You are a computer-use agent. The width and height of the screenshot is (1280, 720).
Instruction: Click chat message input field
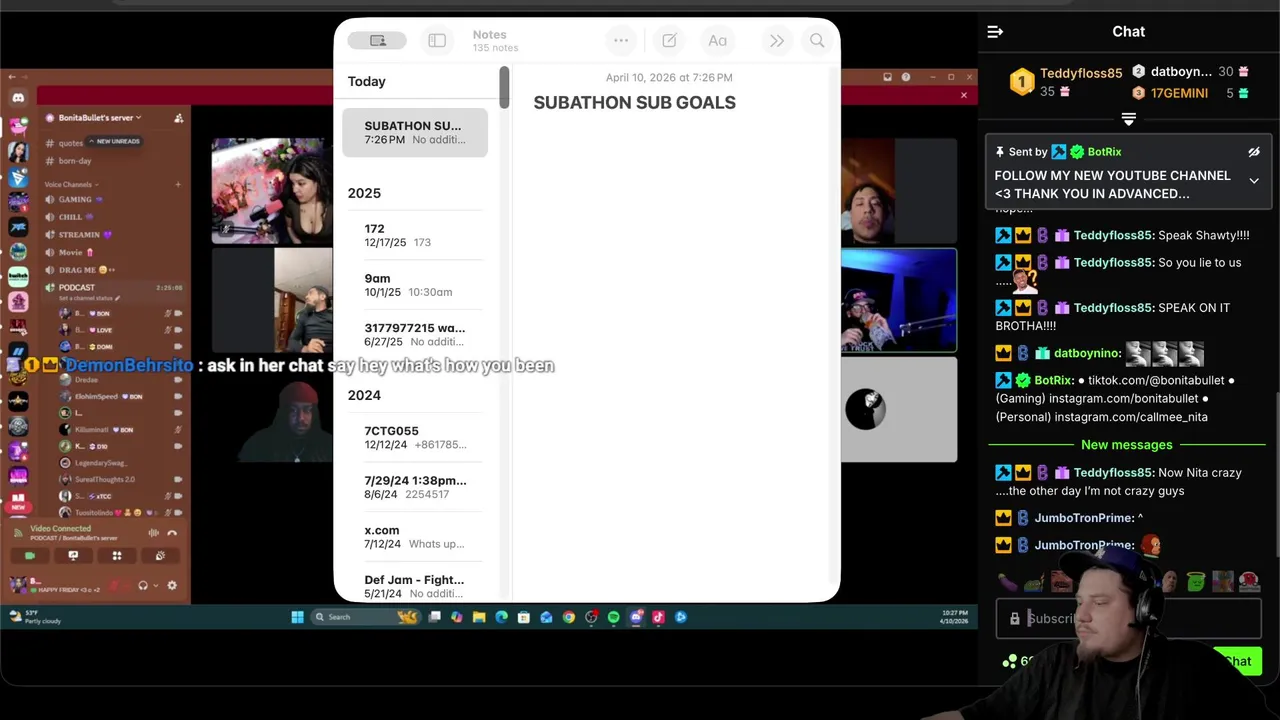click(1128, 618)
